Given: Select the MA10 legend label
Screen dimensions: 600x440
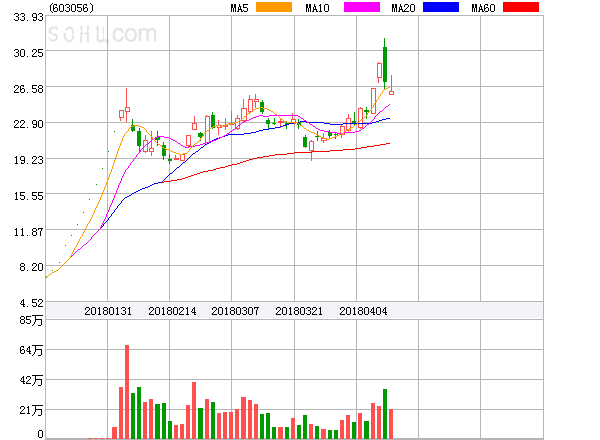Looking at the screenshot, I should point(317,8).
